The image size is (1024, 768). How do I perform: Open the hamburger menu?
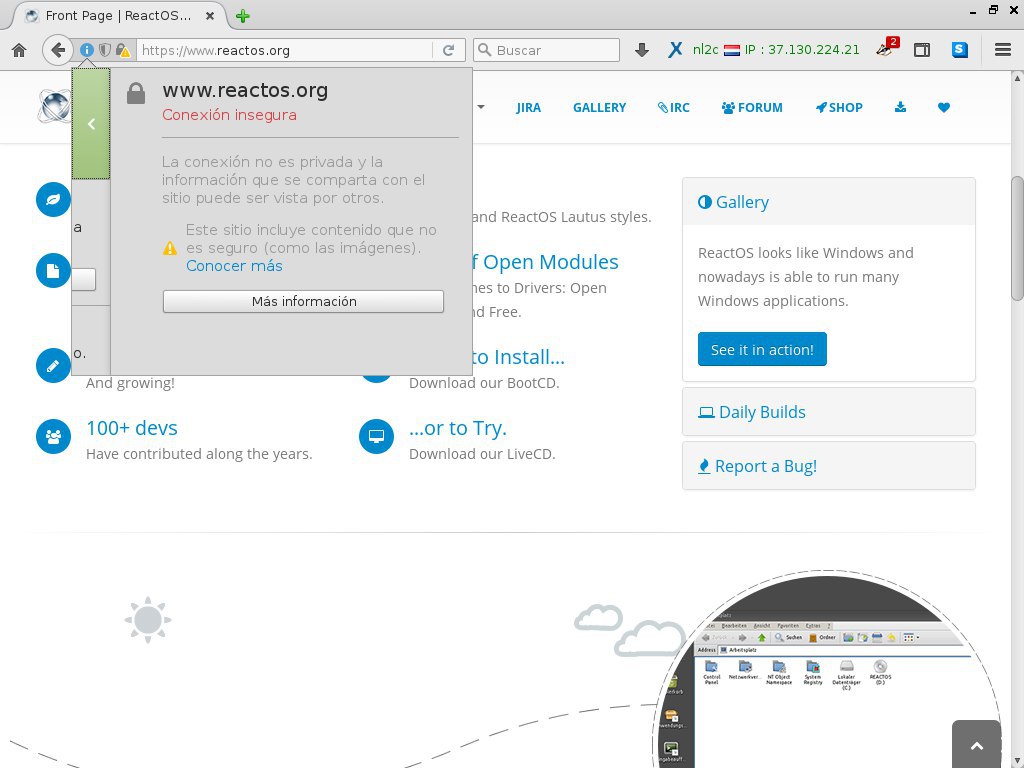click(x=1003, y=50)
